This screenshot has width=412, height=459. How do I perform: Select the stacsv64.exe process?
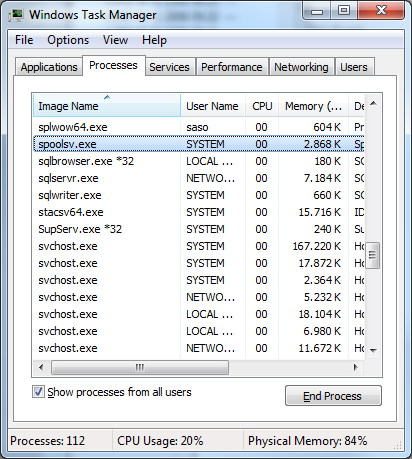[199, 212]
